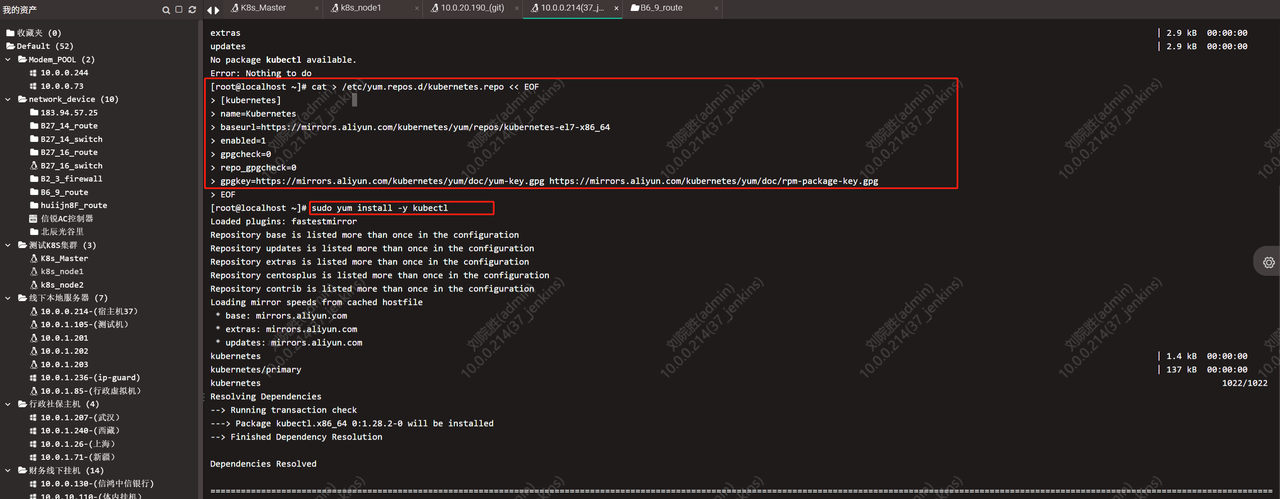
Task: Click the refresh asset tree icon
Action: click(x=191, y=10)
